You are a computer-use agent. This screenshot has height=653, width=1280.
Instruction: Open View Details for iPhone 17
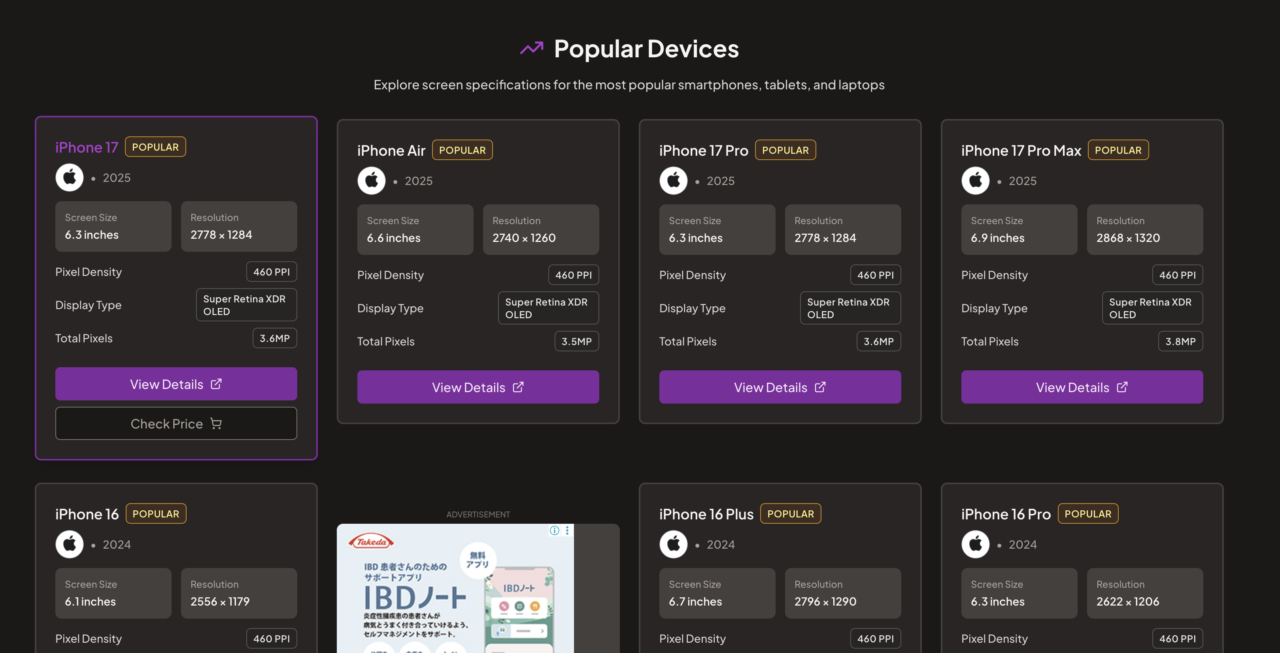point(176,384)
